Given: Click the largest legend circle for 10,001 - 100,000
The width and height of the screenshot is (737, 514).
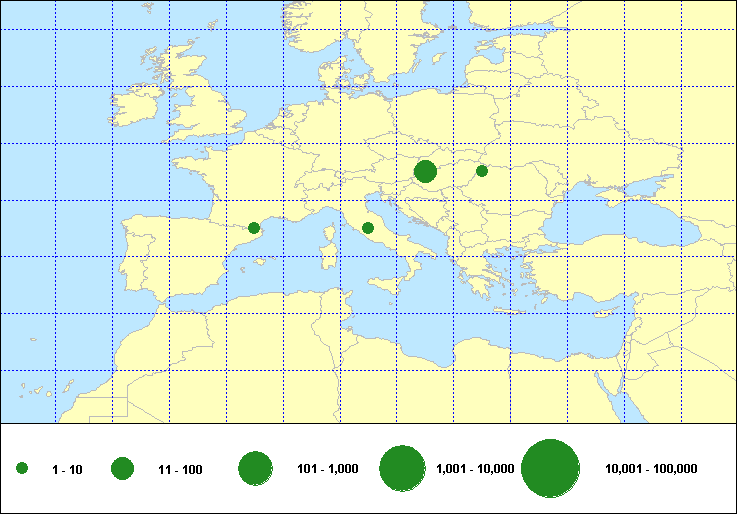Looking at the screenshot, I should [x=551, y=469].
